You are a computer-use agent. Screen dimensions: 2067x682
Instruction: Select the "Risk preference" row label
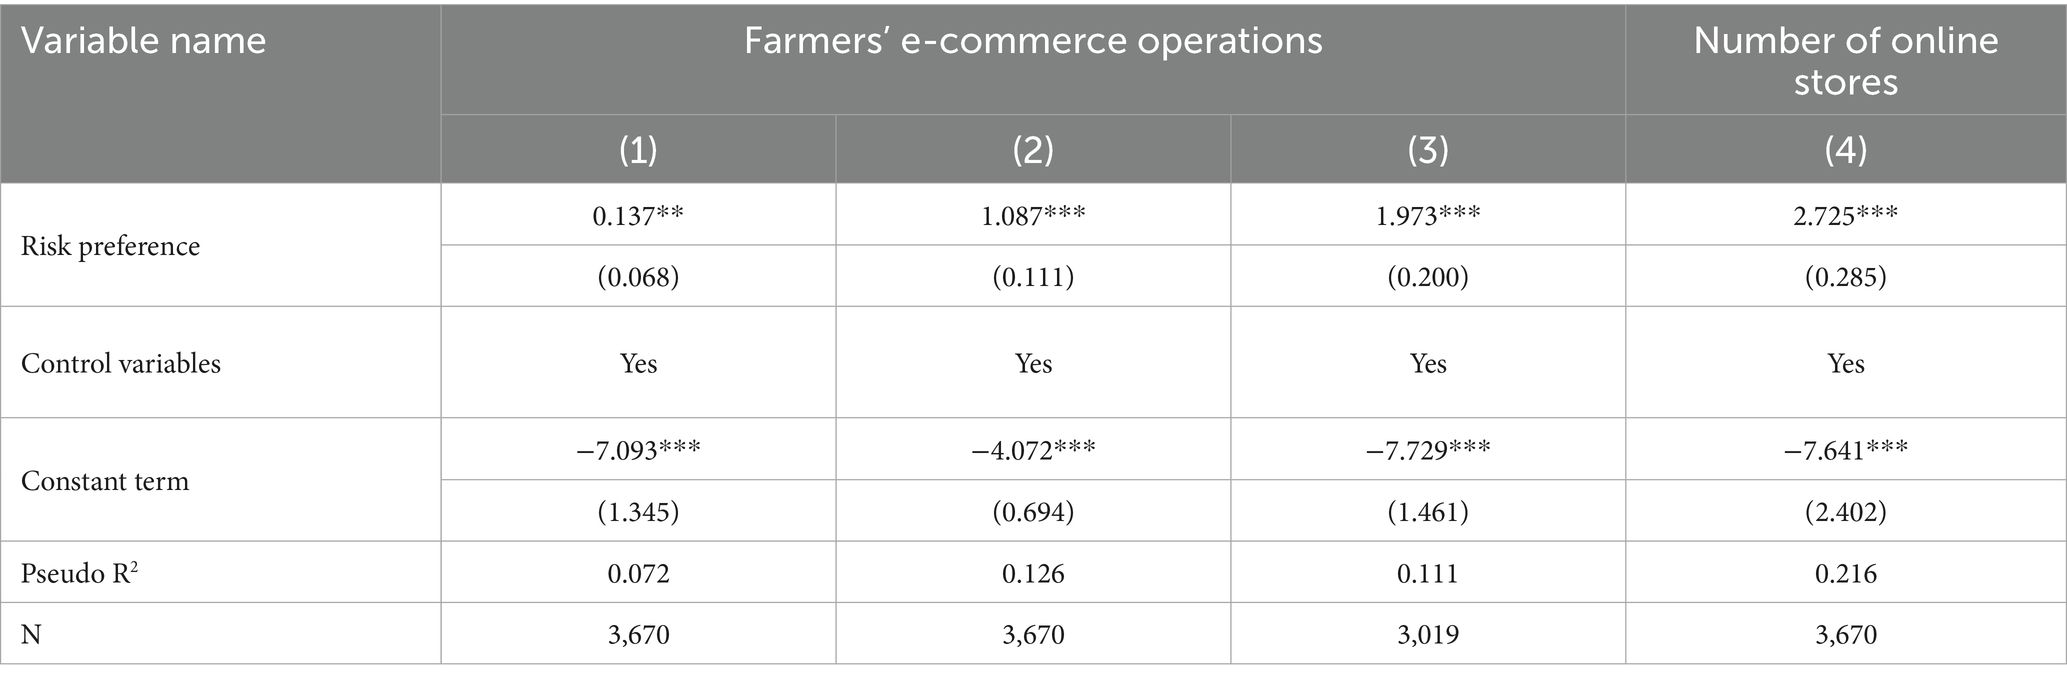point(110,246)
